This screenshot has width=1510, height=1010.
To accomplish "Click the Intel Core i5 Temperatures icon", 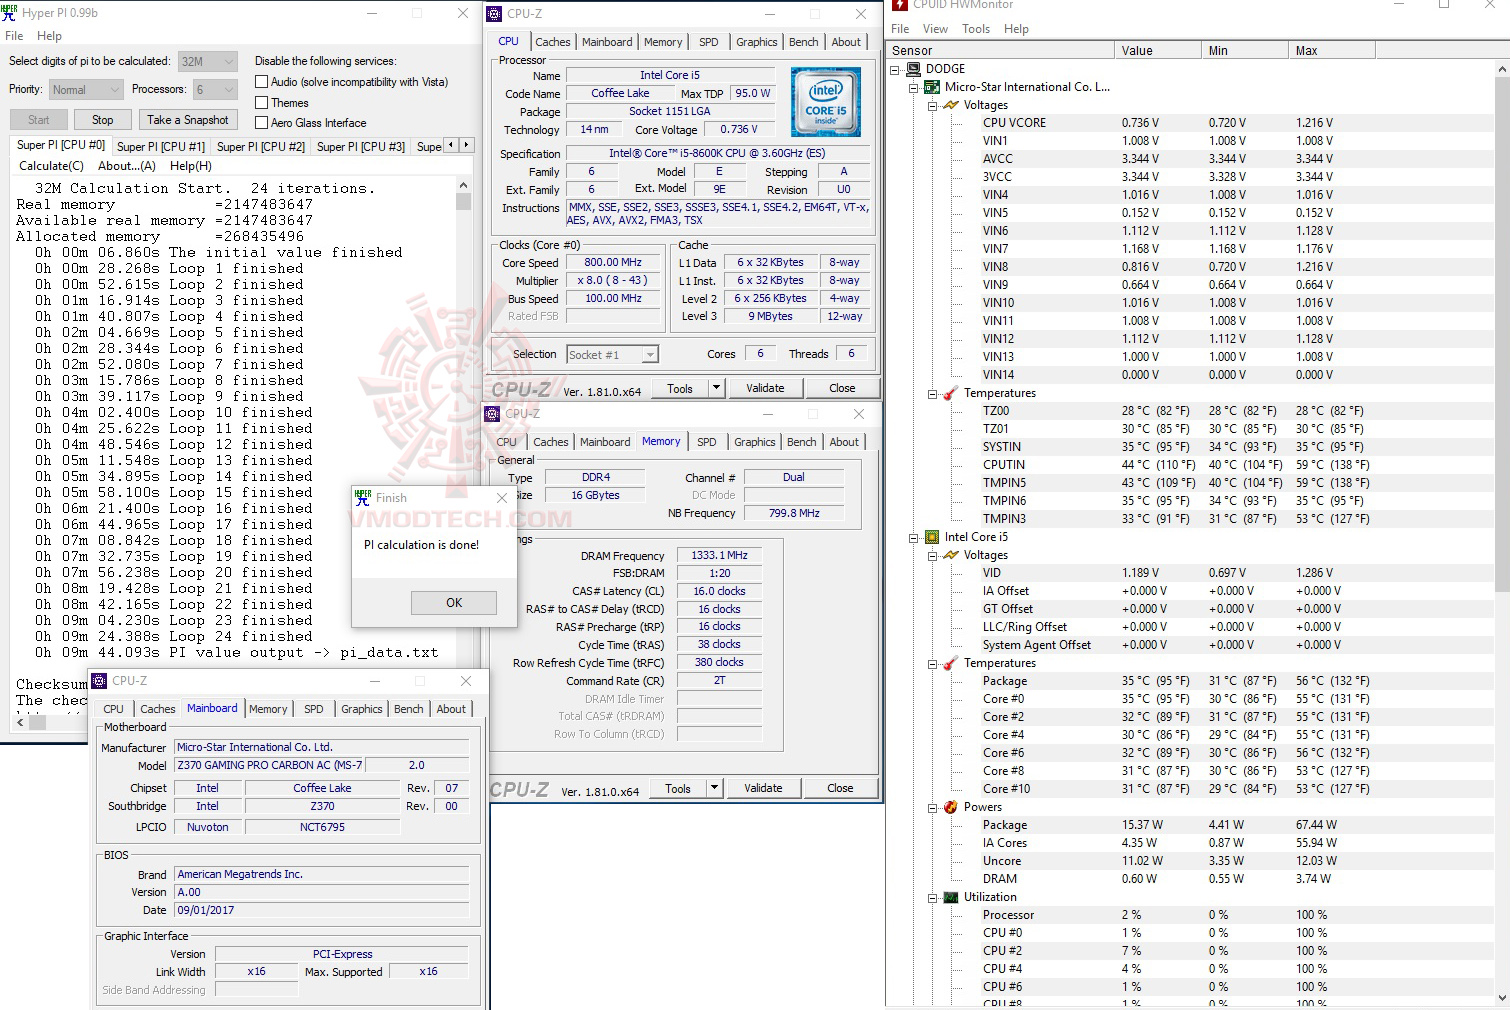I will pos(951,663).
